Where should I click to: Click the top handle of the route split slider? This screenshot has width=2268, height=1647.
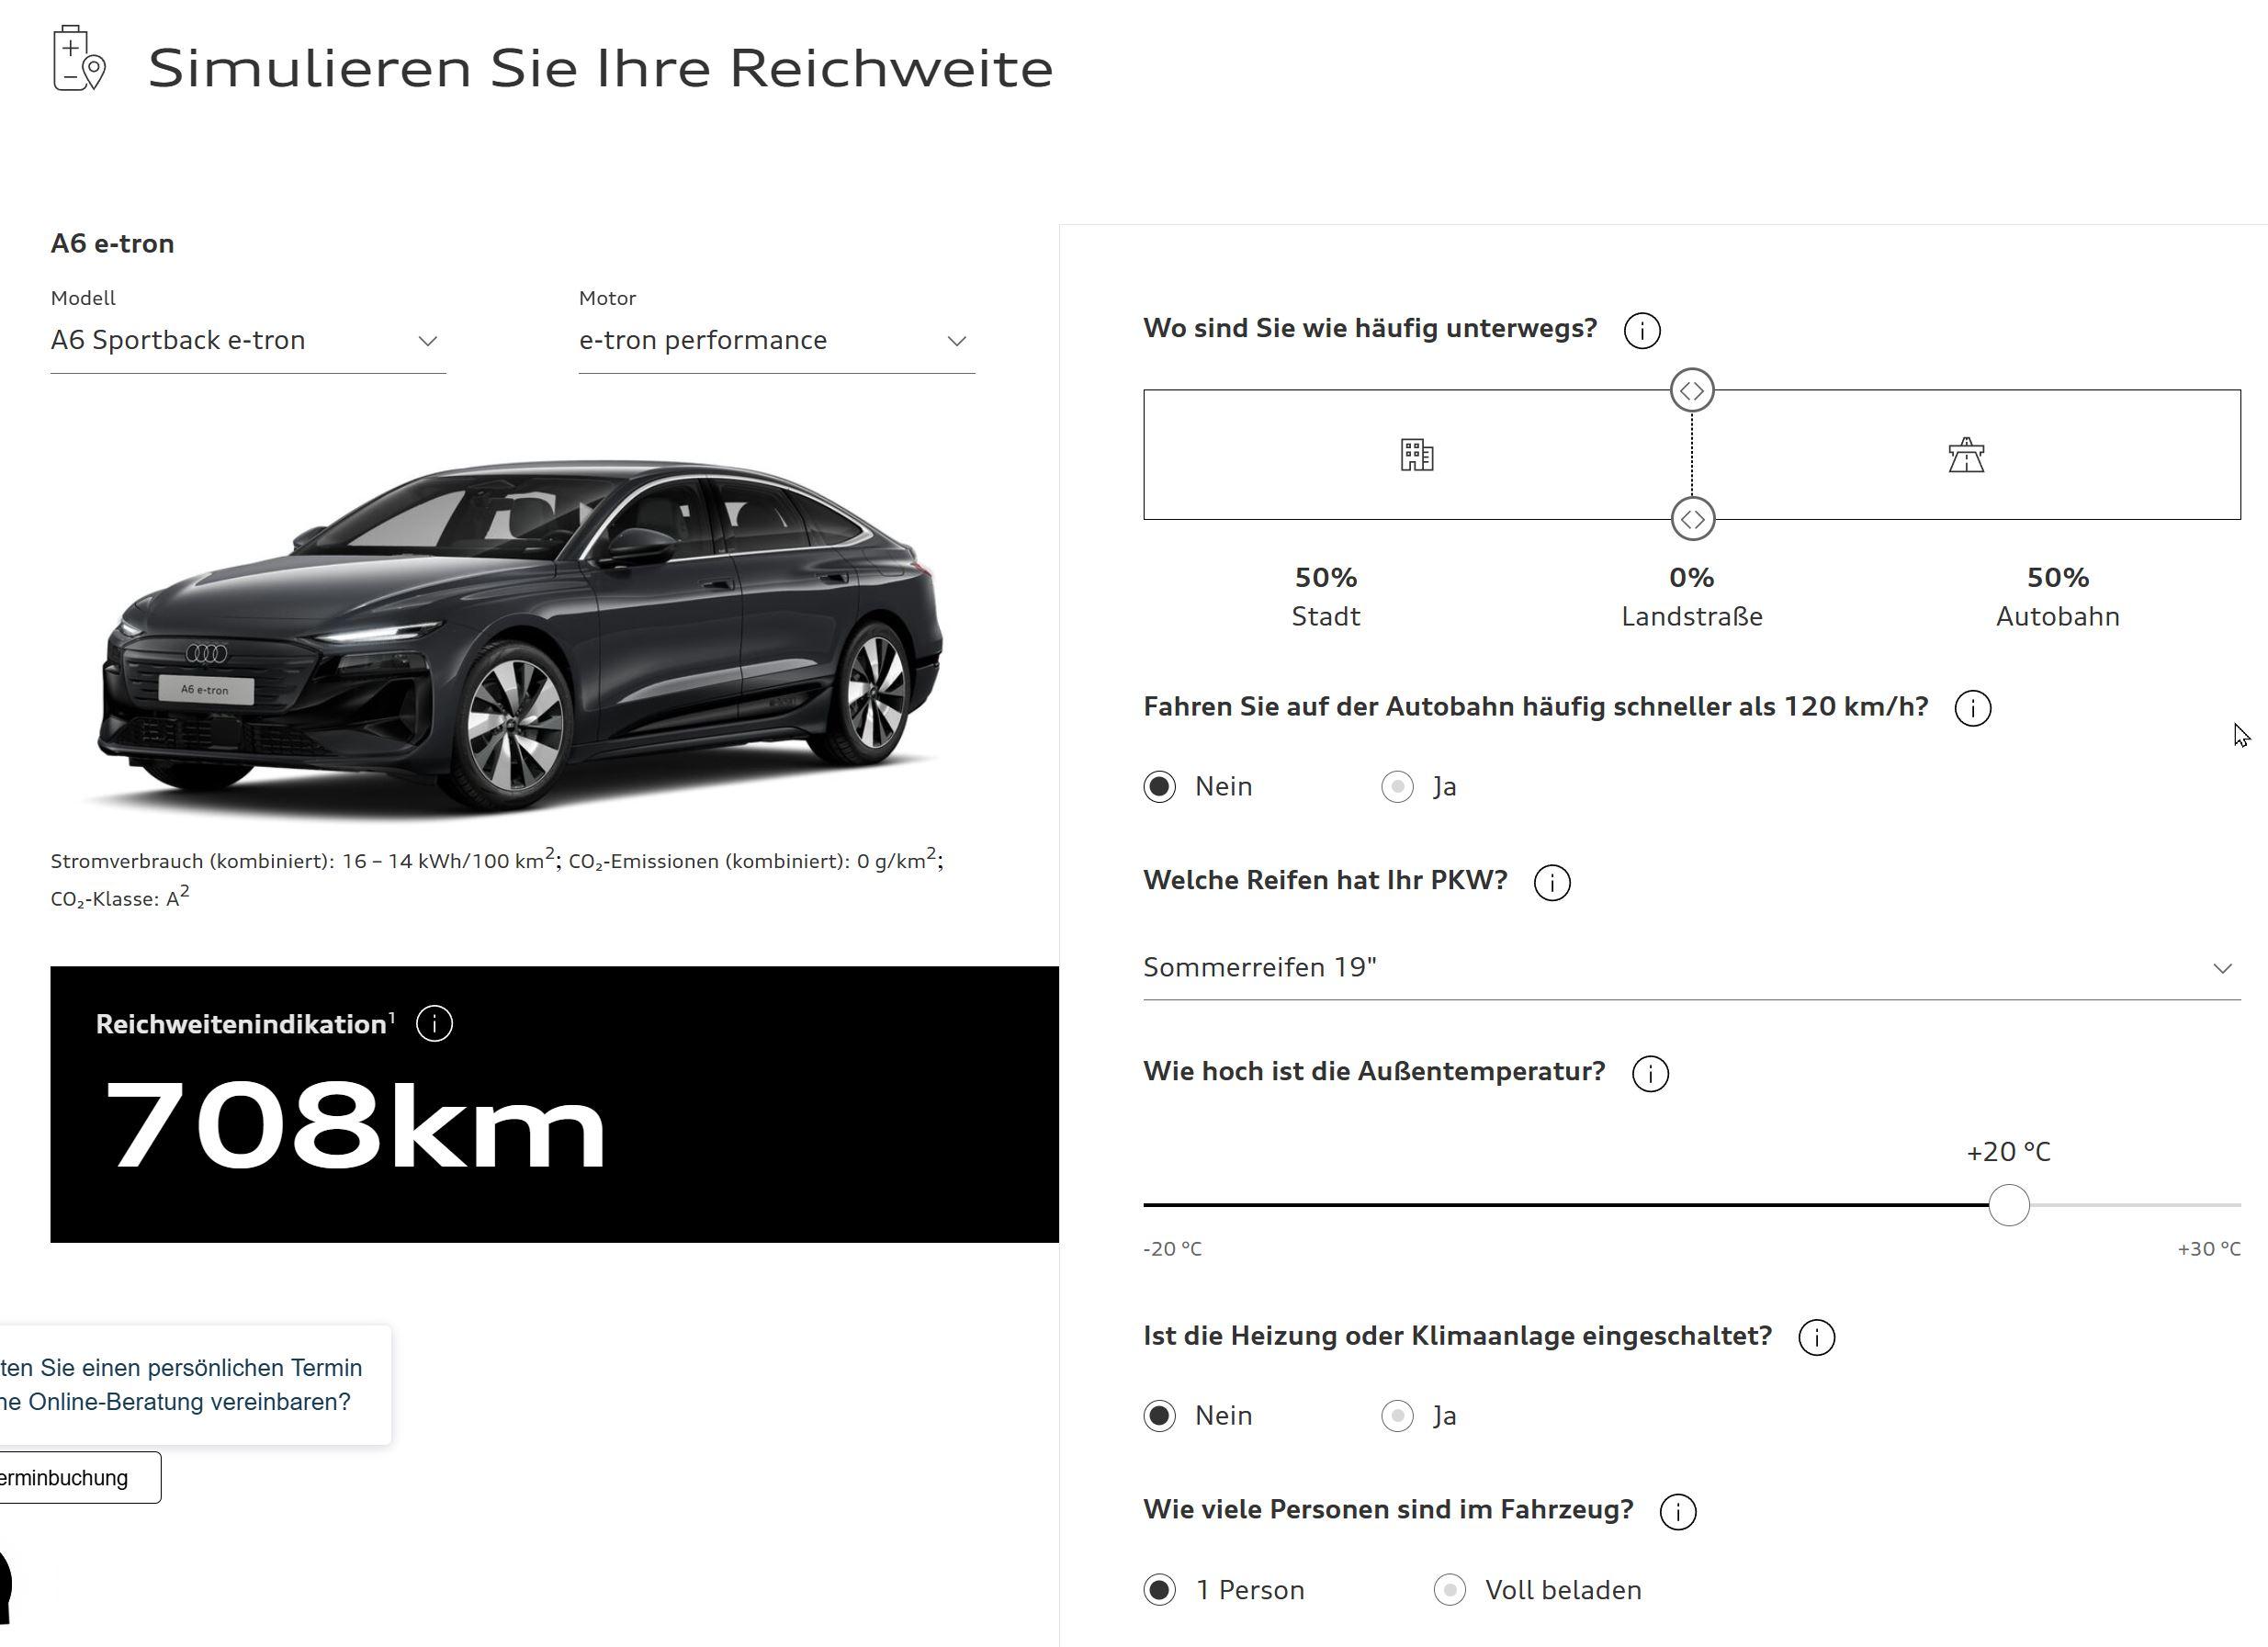point(1692,391)
